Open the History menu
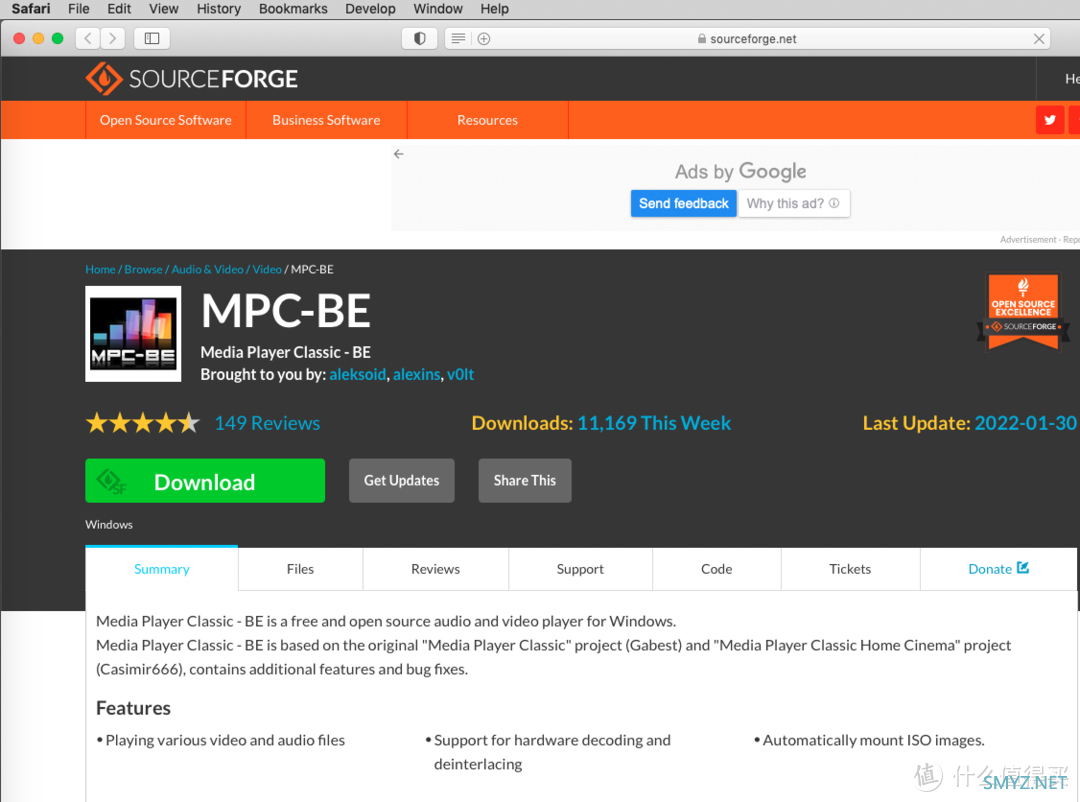Viewport: 1080px width, 802px height. click(x=218, y=9)
